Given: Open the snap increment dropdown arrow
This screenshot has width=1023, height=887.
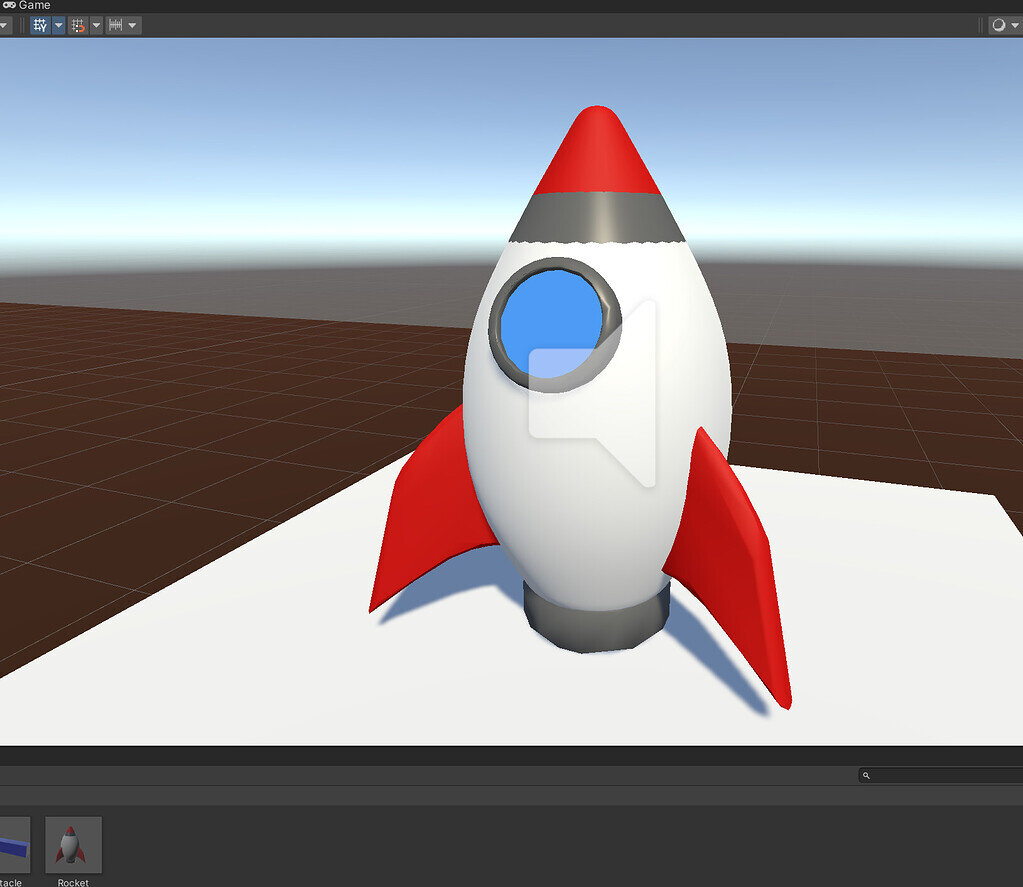Looking at the screenshot, I should 132,25.
